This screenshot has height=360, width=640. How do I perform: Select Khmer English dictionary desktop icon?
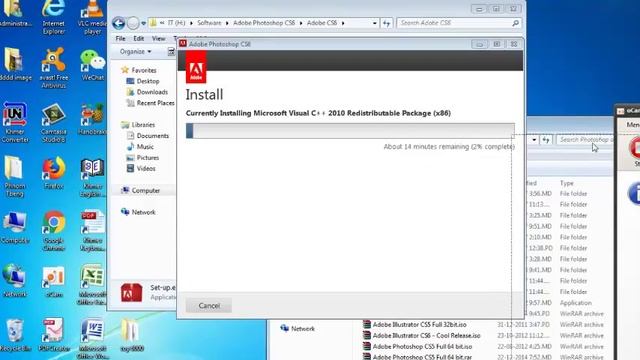[92, 177]
